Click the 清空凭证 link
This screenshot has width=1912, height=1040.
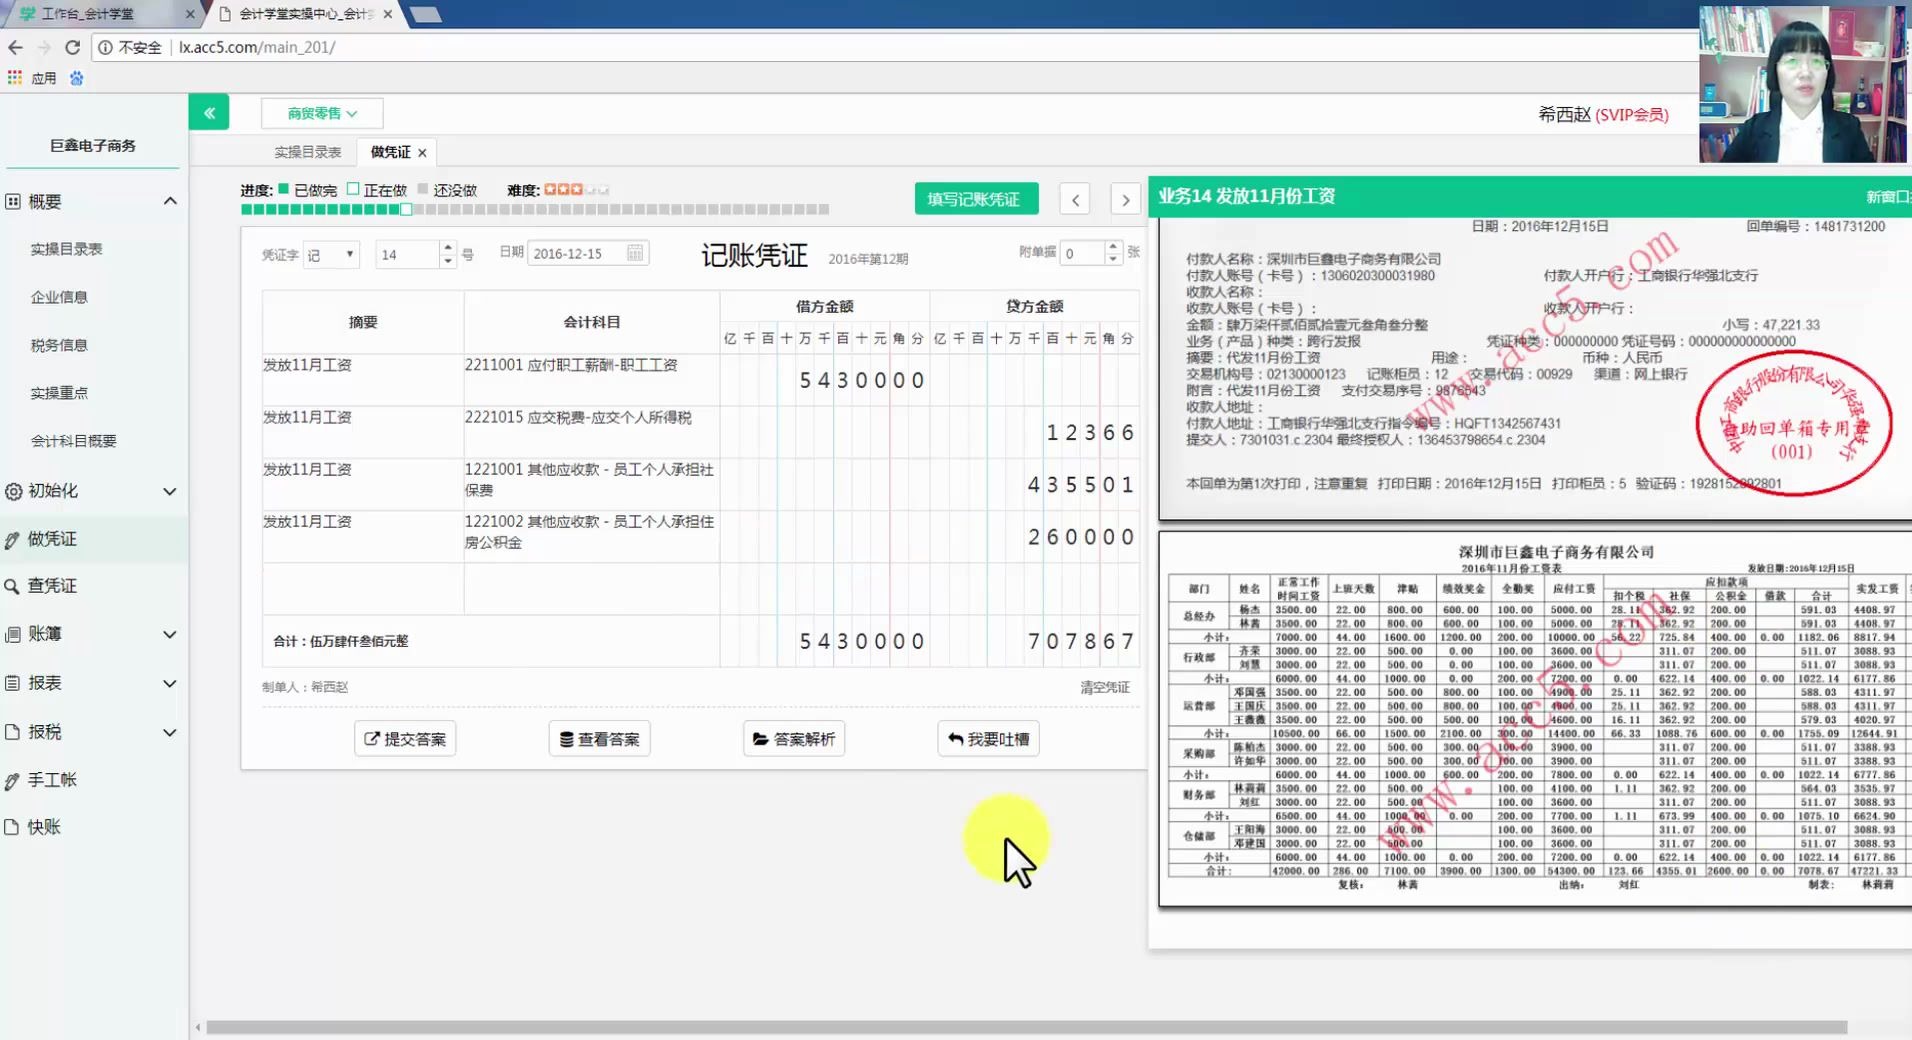[x=1104, y=687]
